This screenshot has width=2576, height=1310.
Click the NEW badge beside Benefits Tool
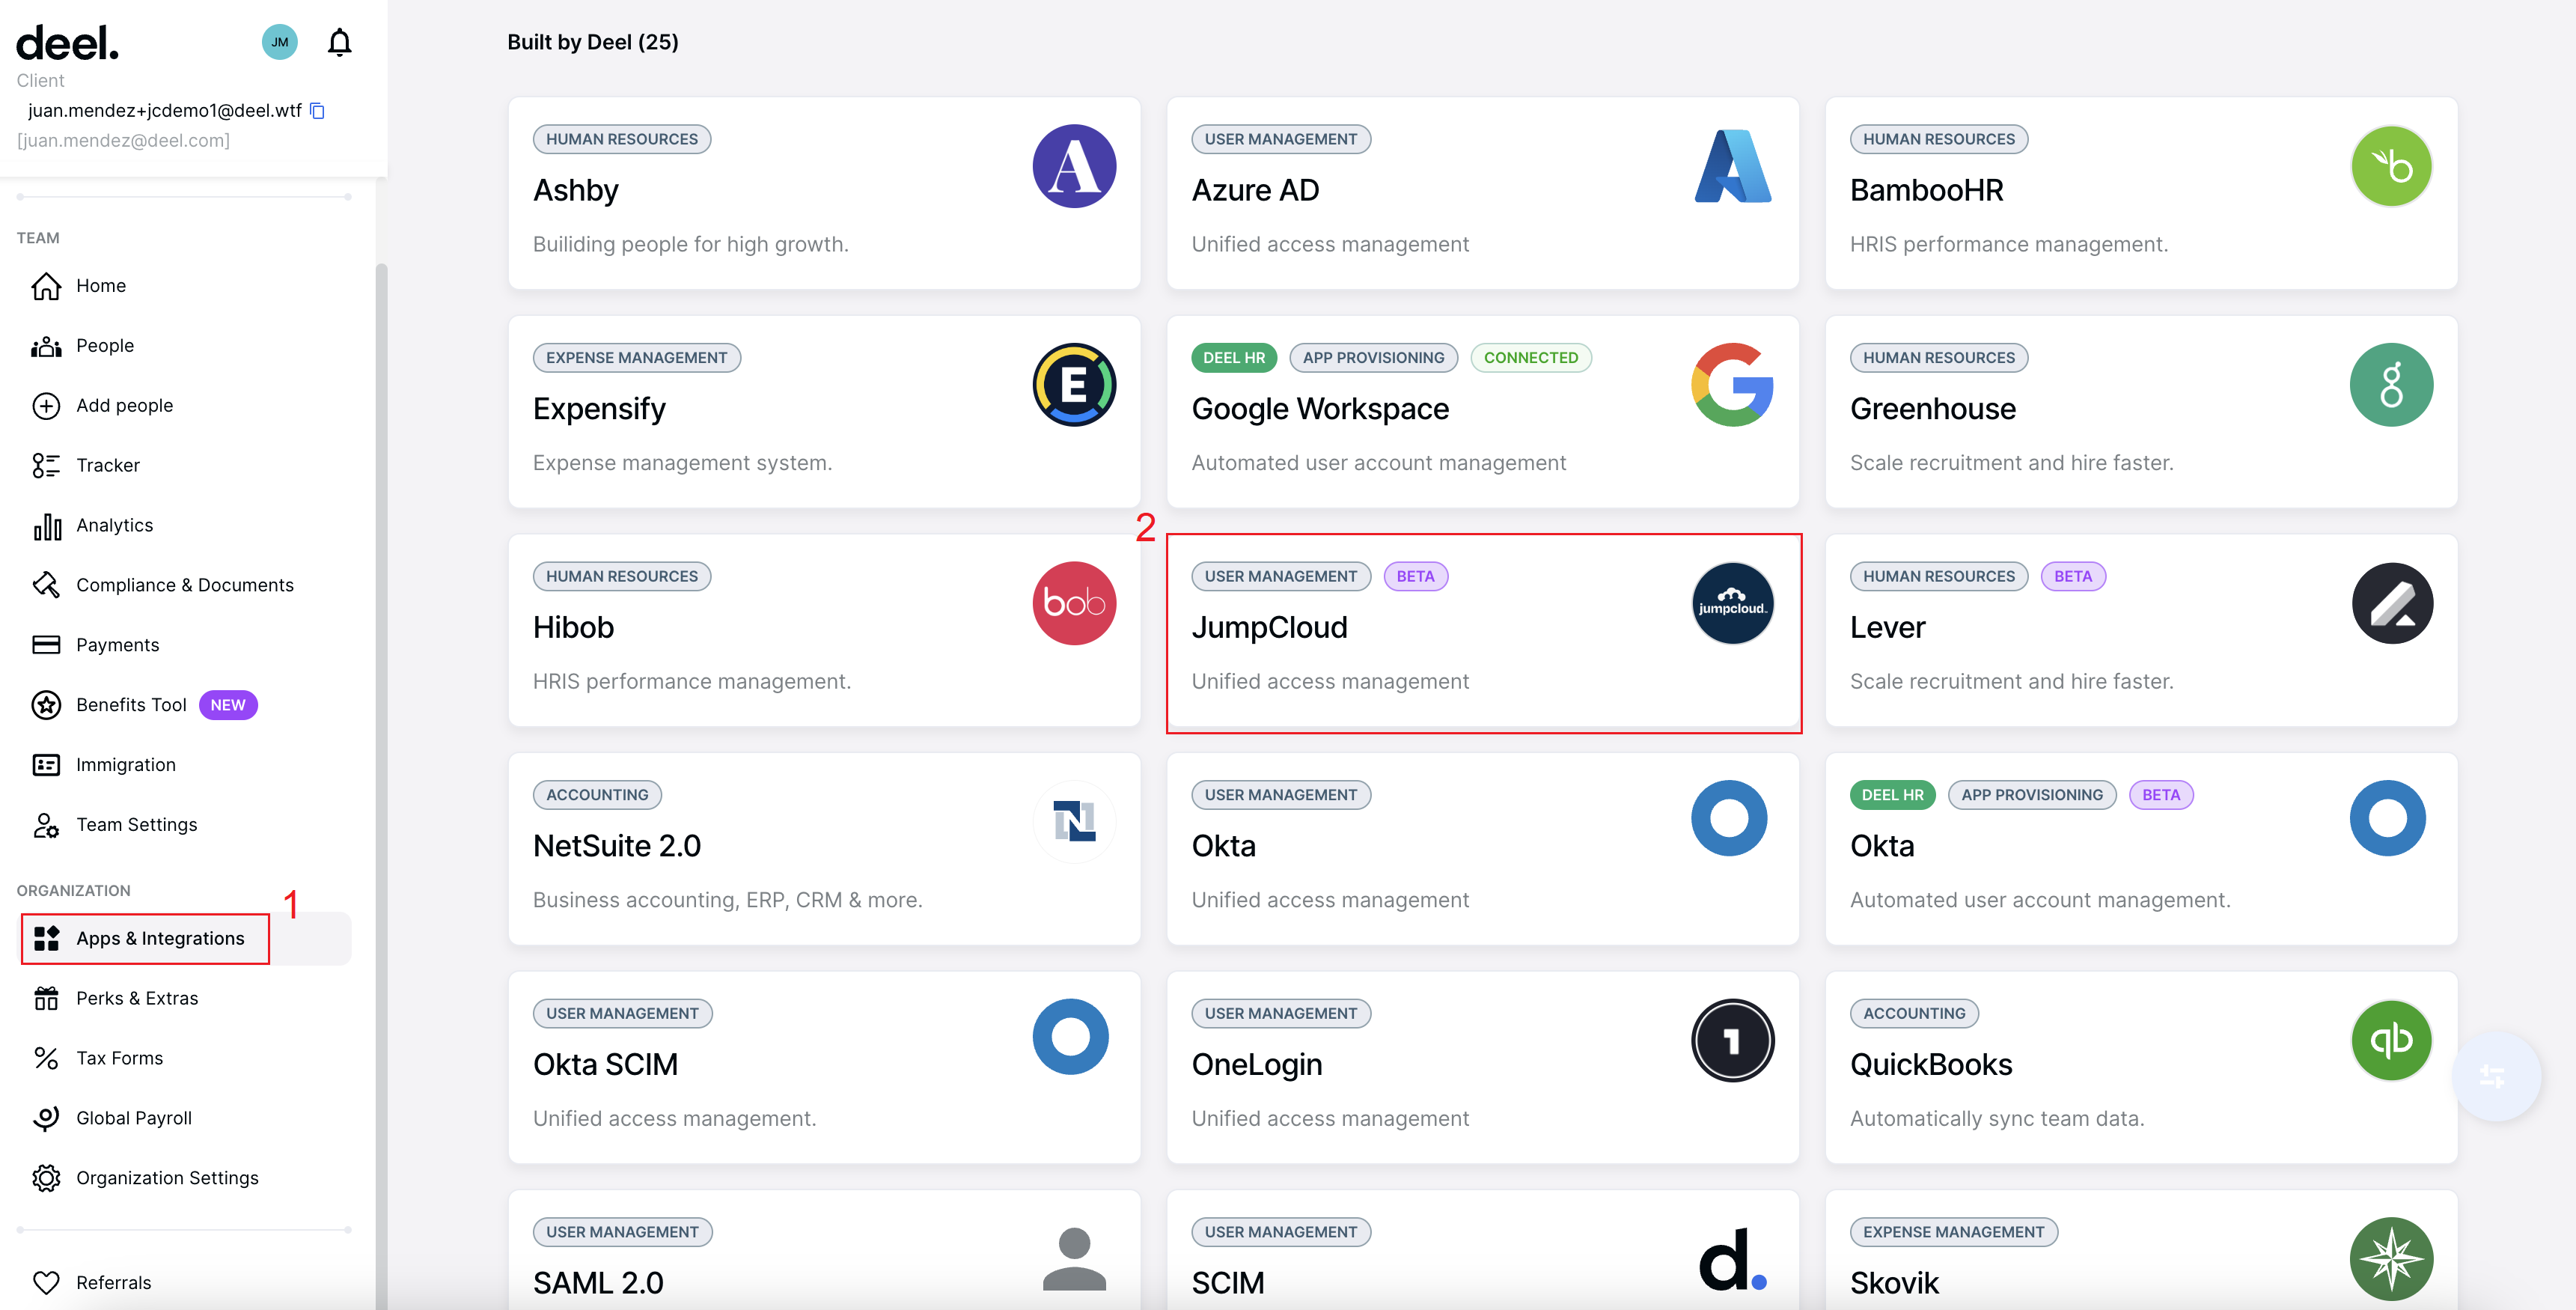pyautogui.click(x=228, y=706)
